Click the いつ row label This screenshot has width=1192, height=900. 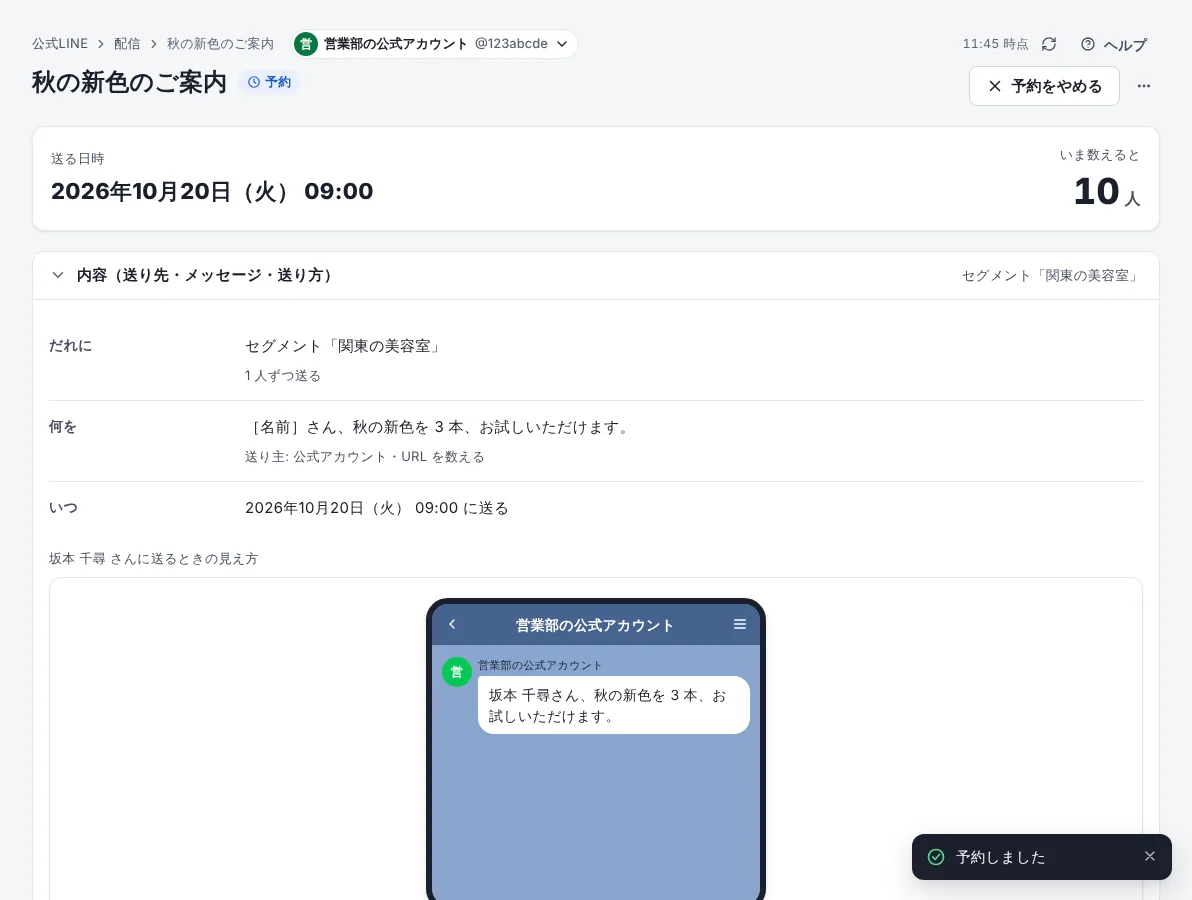[63, 508]
